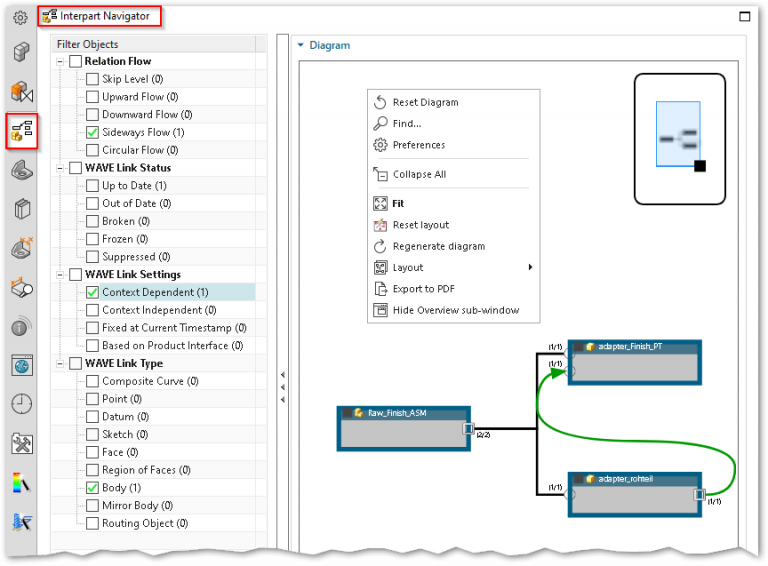Click the Find magnifier icon in context menu

click(380, 124)
